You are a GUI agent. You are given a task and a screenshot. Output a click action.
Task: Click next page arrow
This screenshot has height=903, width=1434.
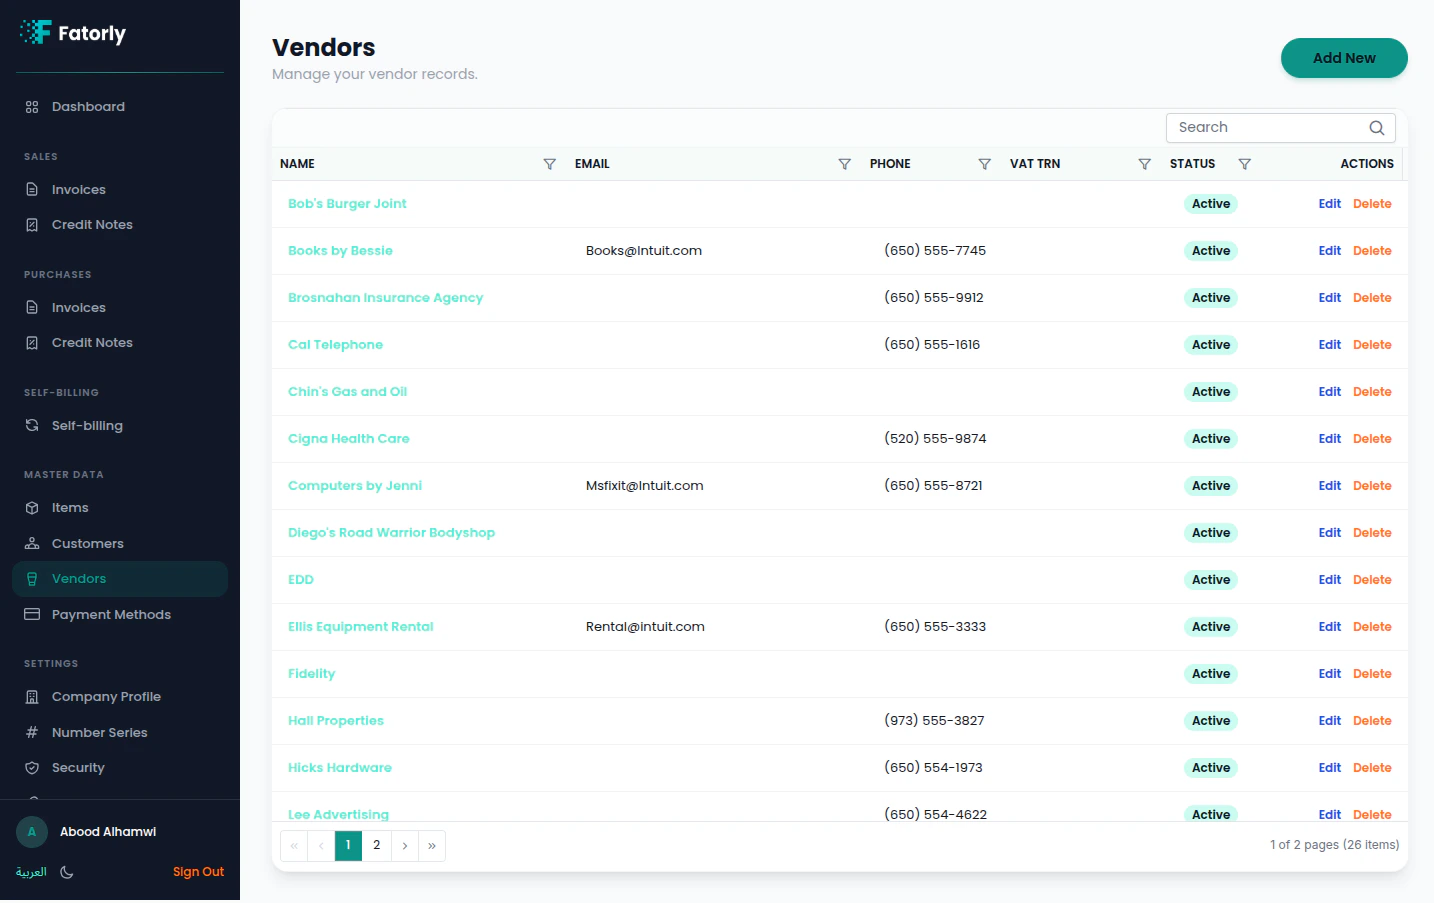pos(404,846)
